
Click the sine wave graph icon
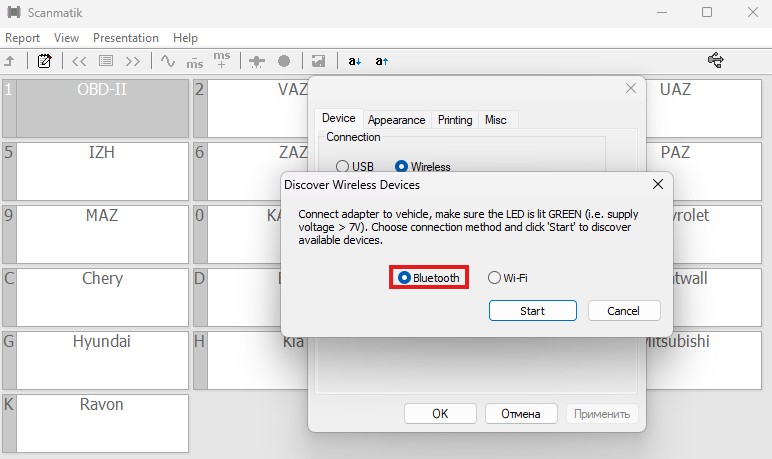pyautogui.click(x=168, y=61)
